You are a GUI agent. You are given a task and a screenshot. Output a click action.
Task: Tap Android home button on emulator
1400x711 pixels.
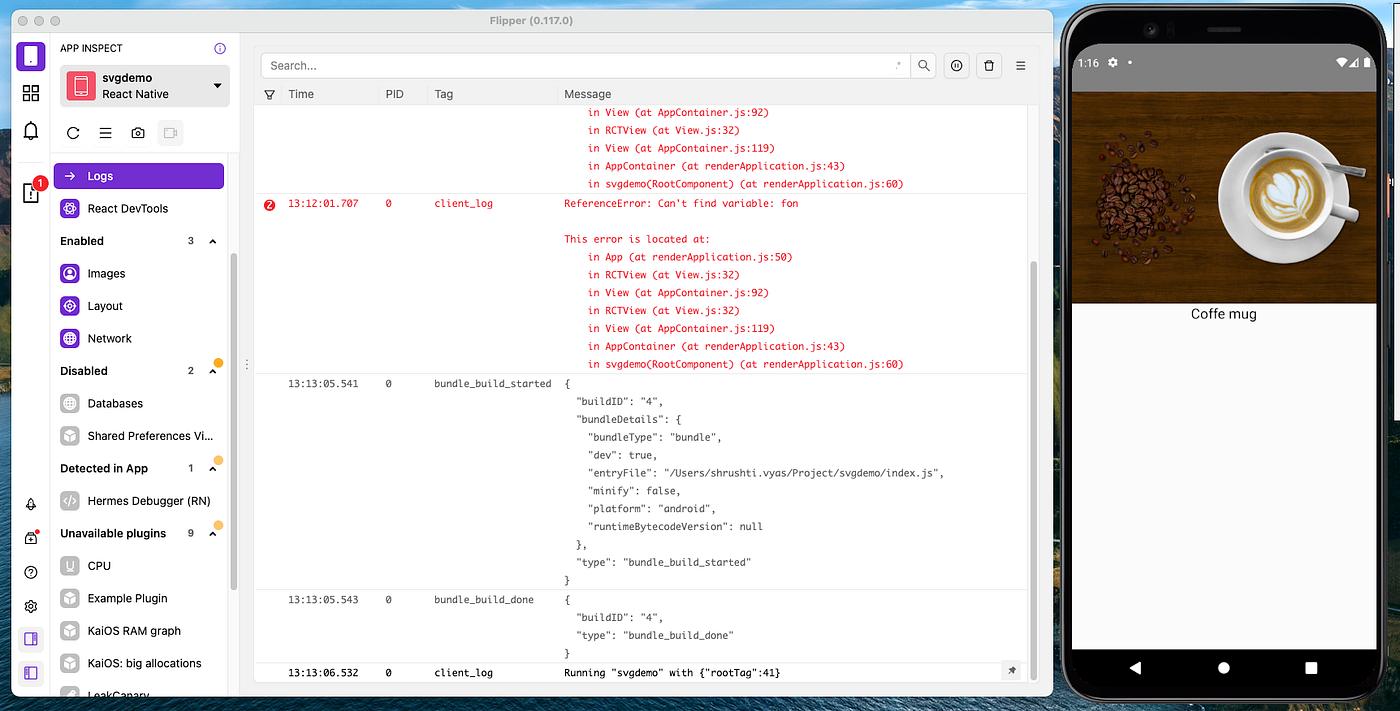[1223, 667]
